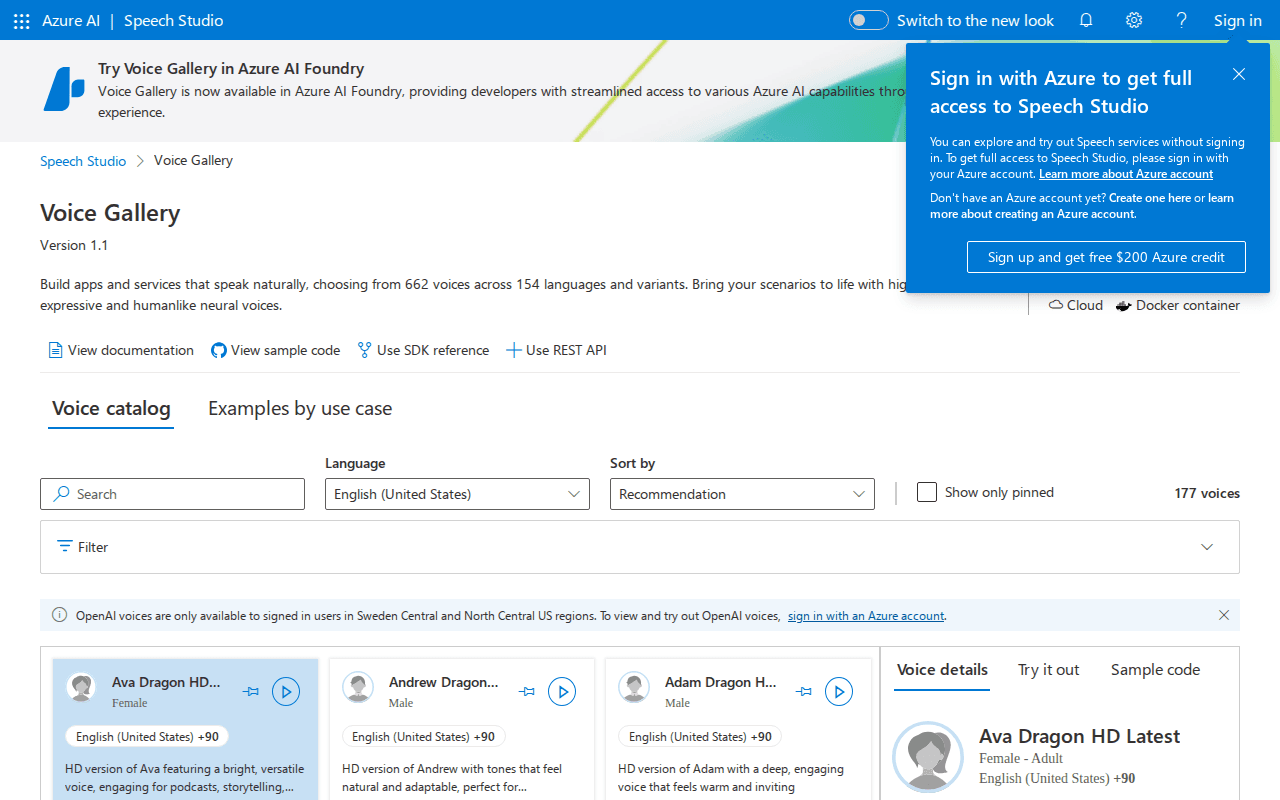Click the Cloud deployment label

pyautogui.click(x=1076, y=305)
